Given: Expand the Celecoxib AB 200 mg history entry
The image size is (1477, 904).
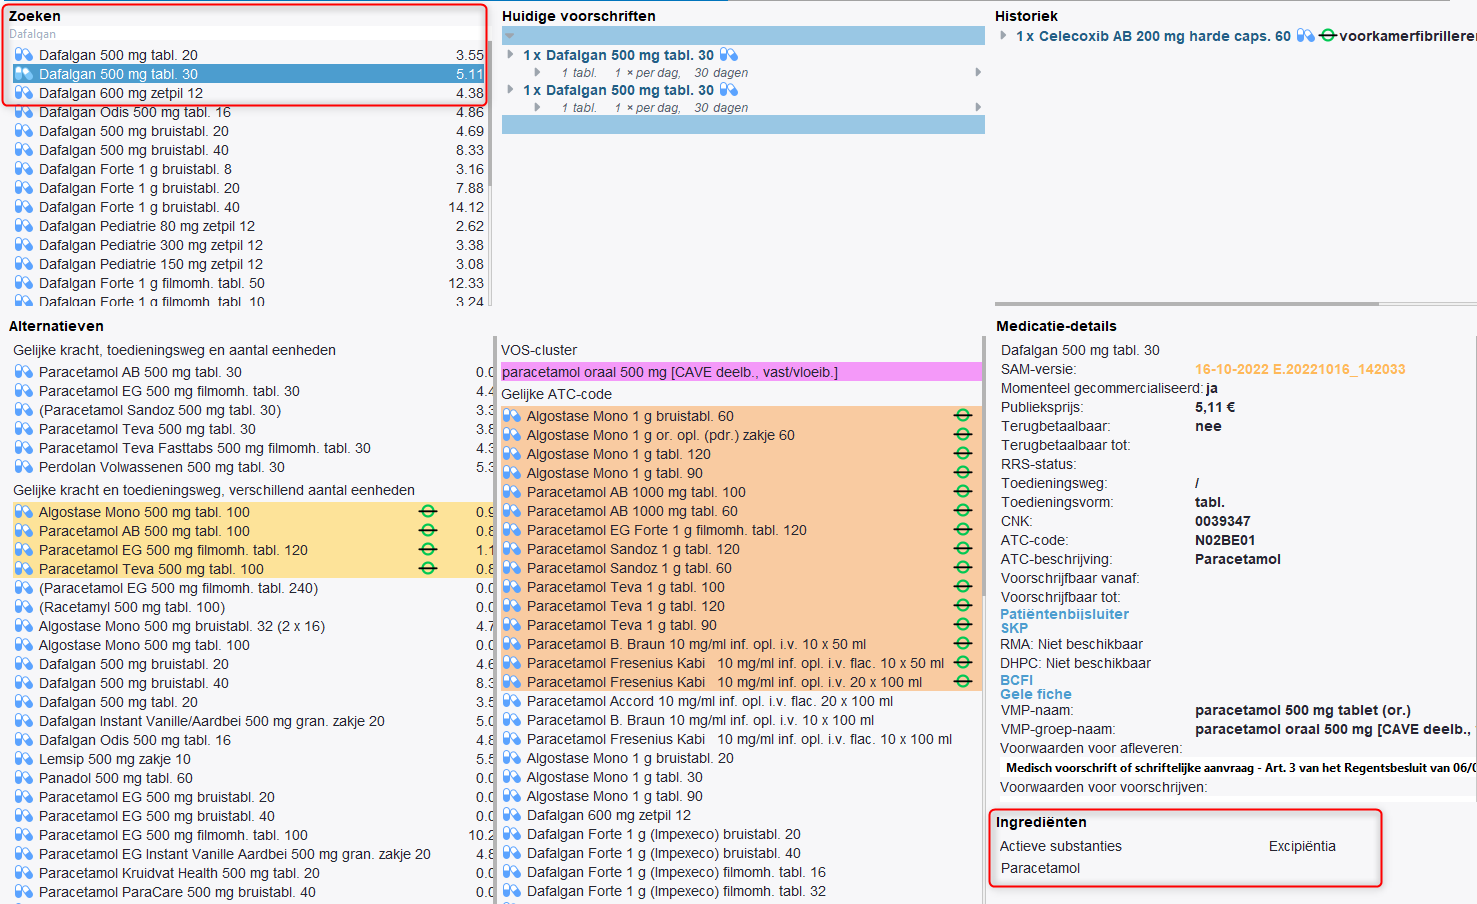Looking at the screenshot, I should (x=1004, y=36).
